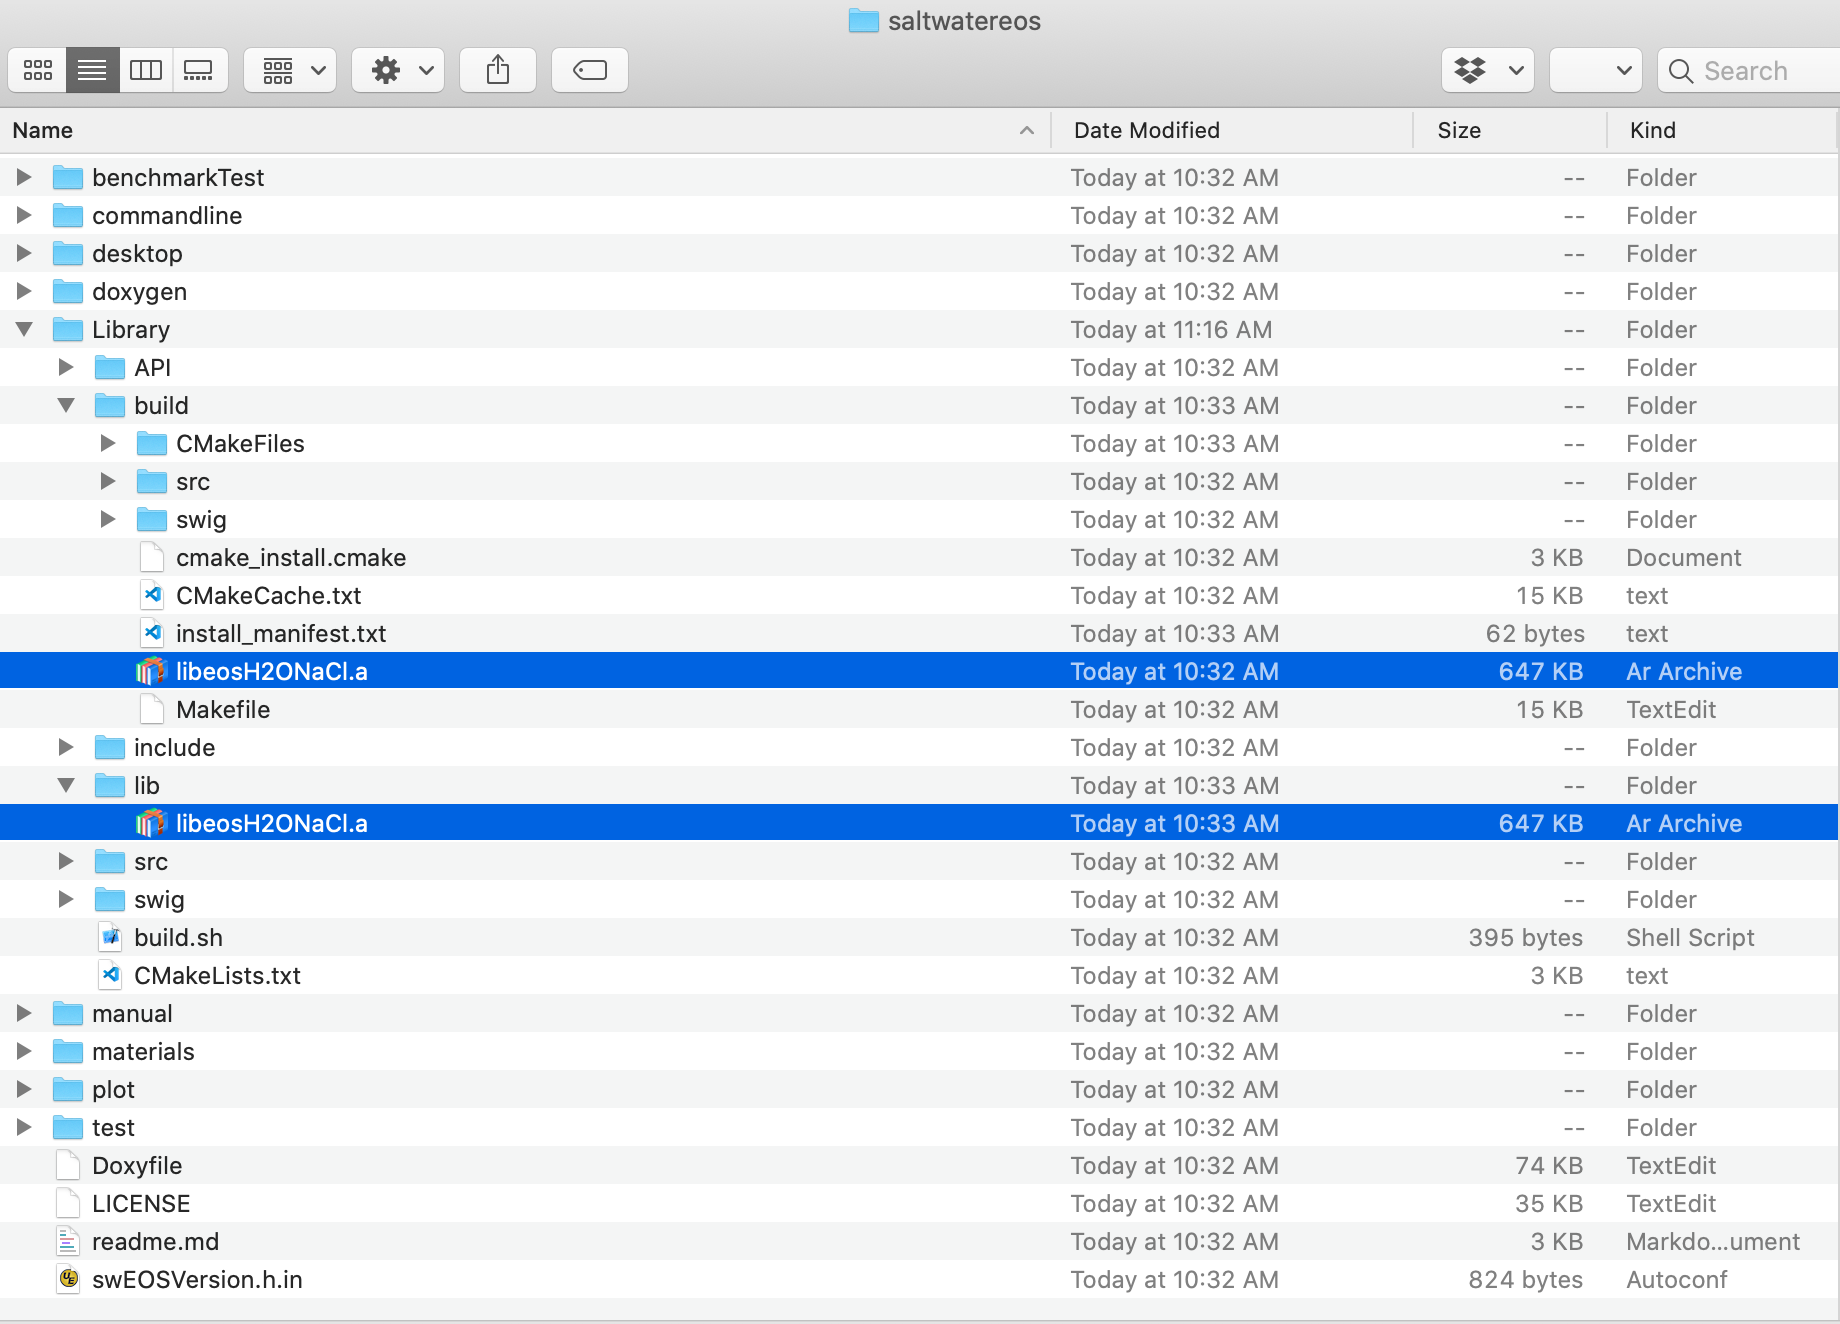Select the install_manifest.txt file icon
The image size is (1840, 1324).
click(x=152, y=633)
